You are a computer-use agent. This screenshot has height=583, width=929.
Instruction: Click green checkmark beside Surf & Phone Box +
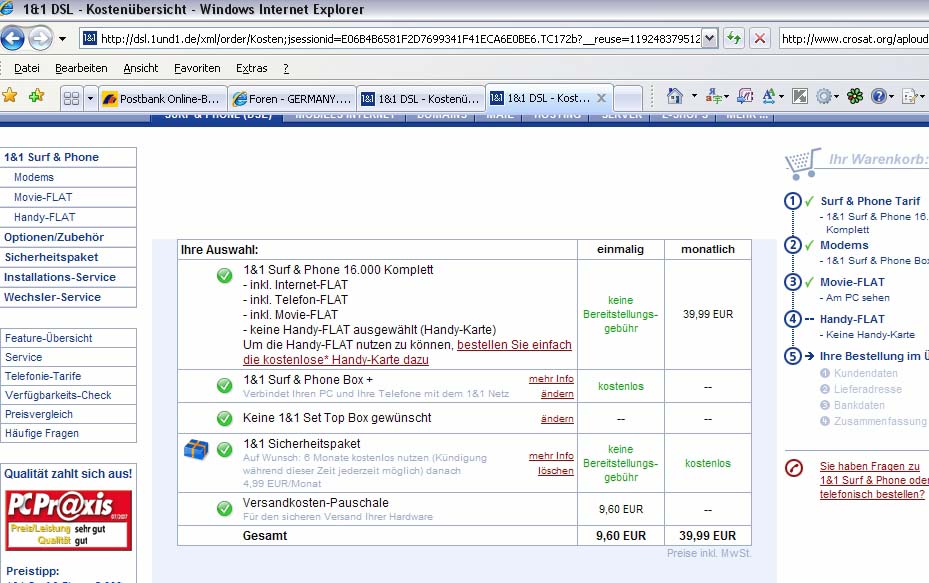[224, 385]
